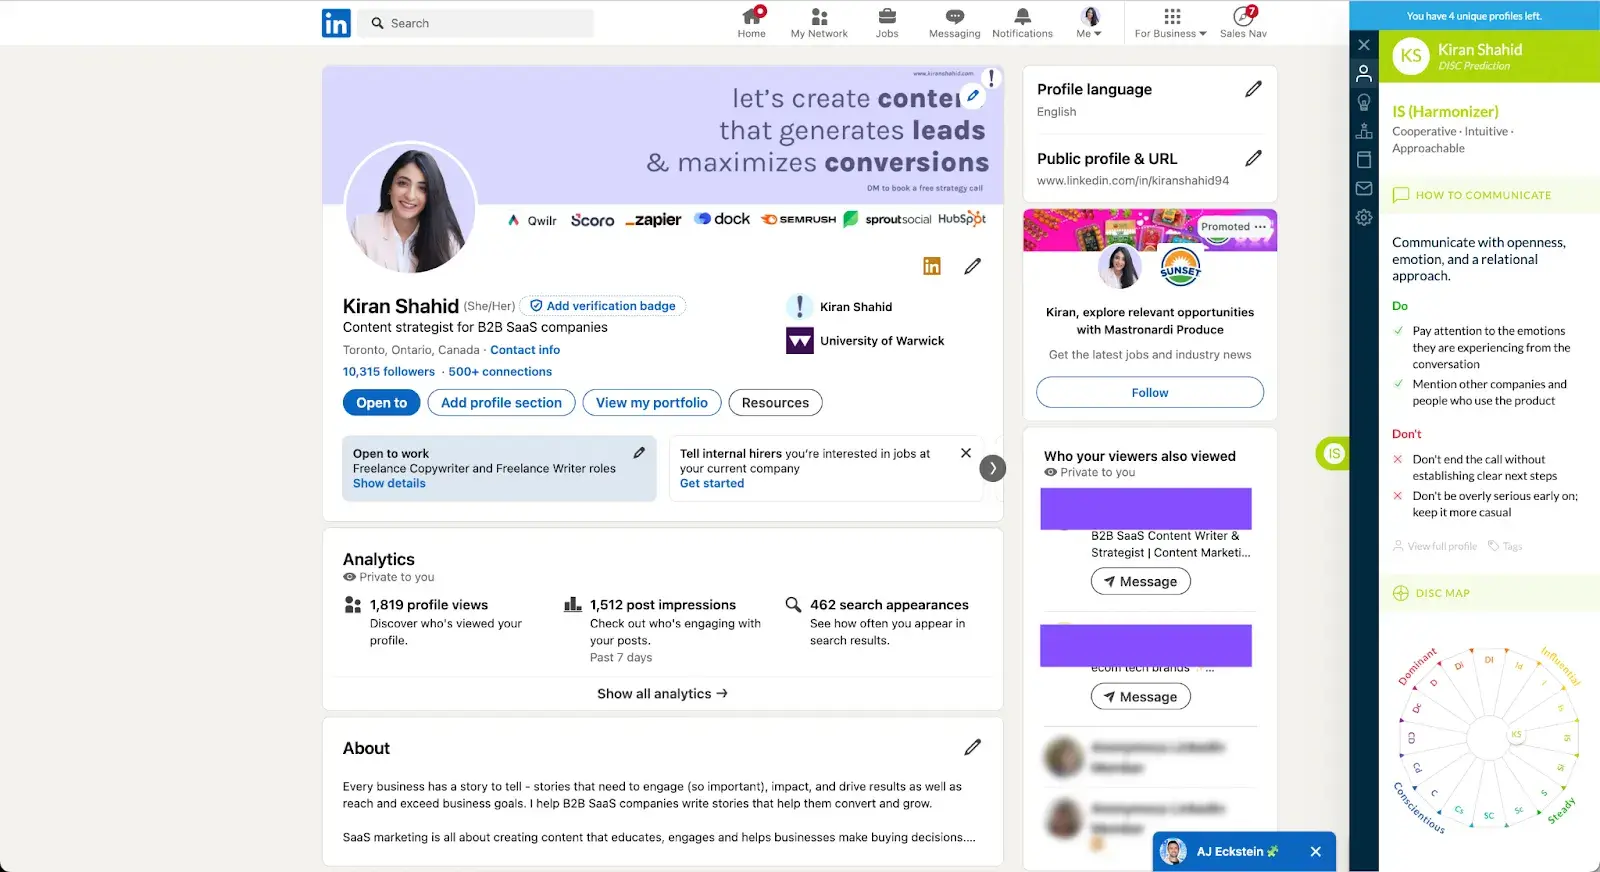Message the ecom tech brands profile
The image size is (1600, 872).
point(1140,697)
